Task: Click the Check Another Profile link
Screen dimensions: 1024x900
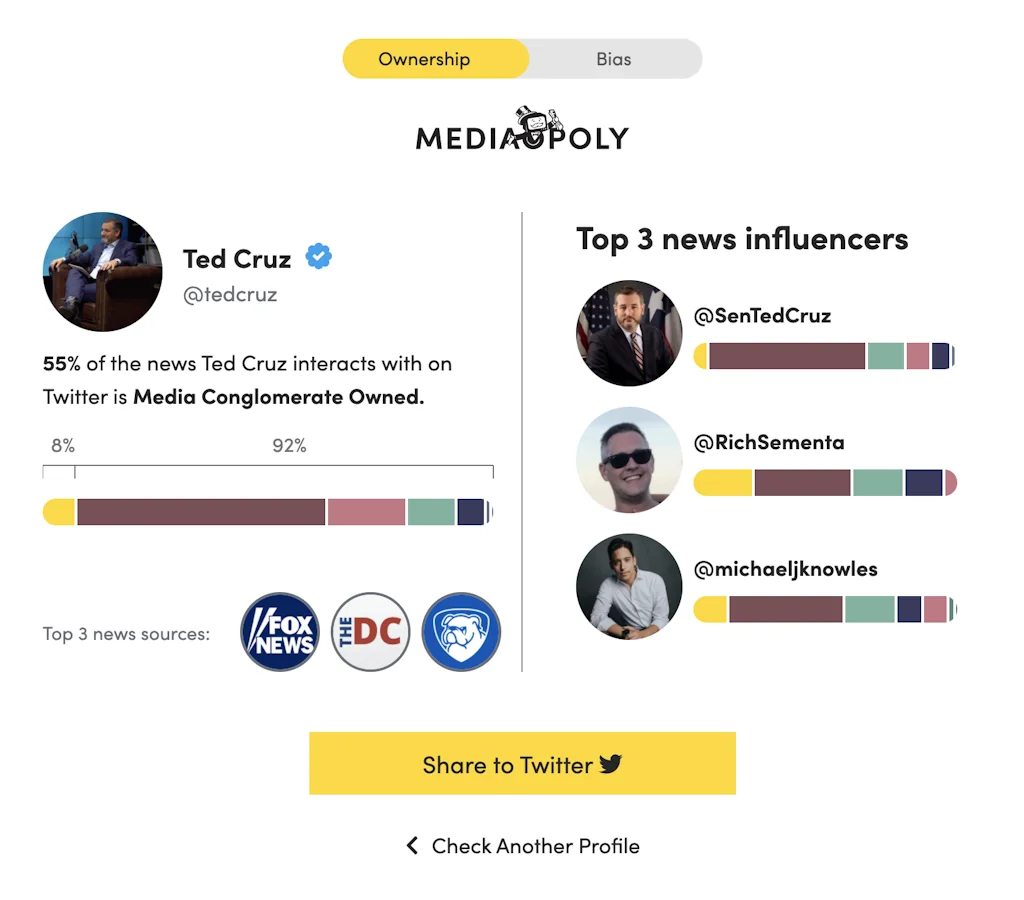Action: pos(535,846)
